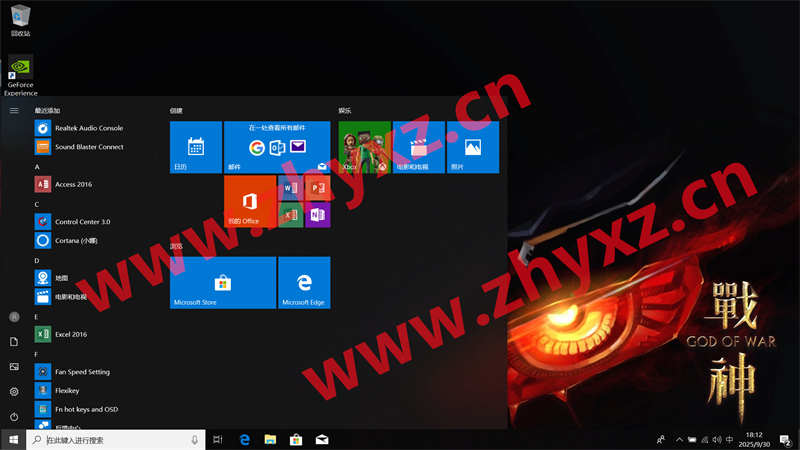
Task: Launch PowerPoint from the small tile
Action: (317, 188)
